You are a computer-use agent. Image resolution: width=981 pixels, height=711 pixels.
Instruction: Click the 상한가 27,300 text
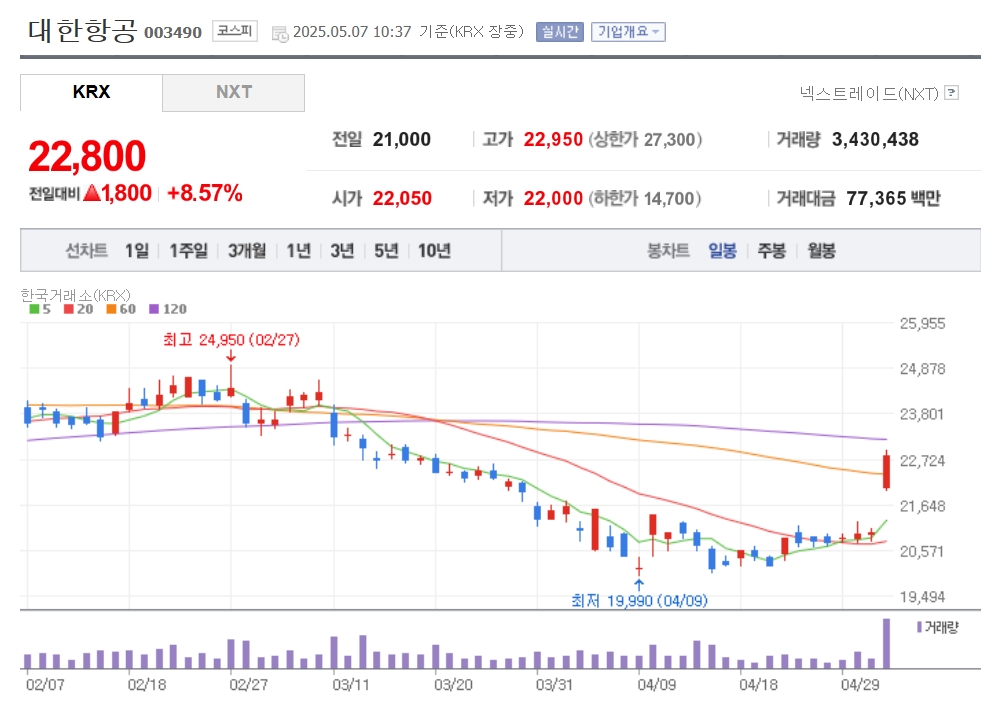pyautogui.click(x=645, y=139)
